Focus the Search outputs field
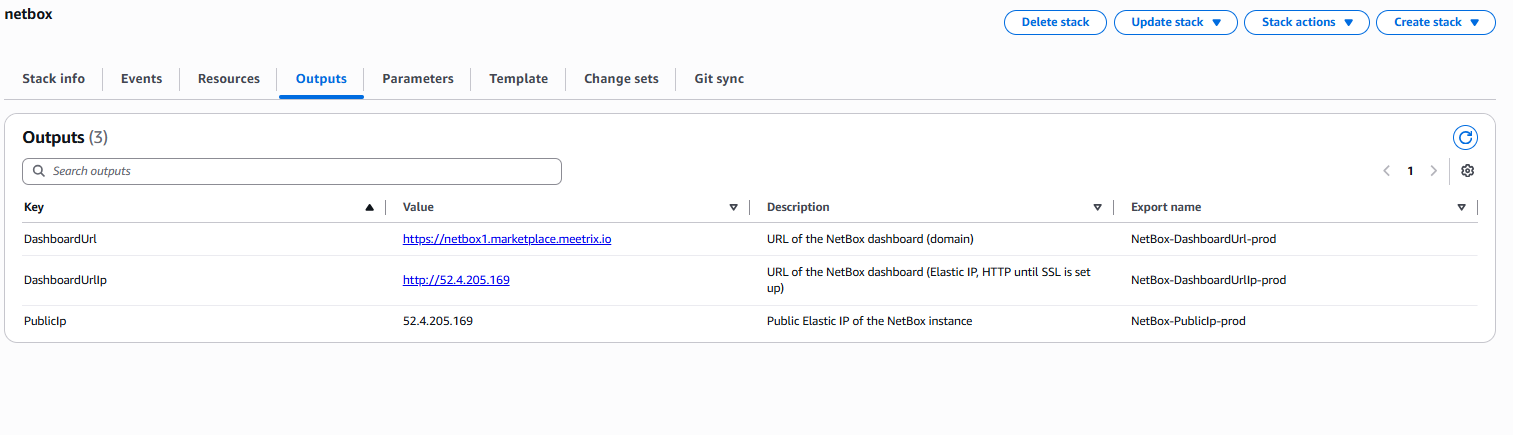1513x435 pixels. tap(292, 171)
